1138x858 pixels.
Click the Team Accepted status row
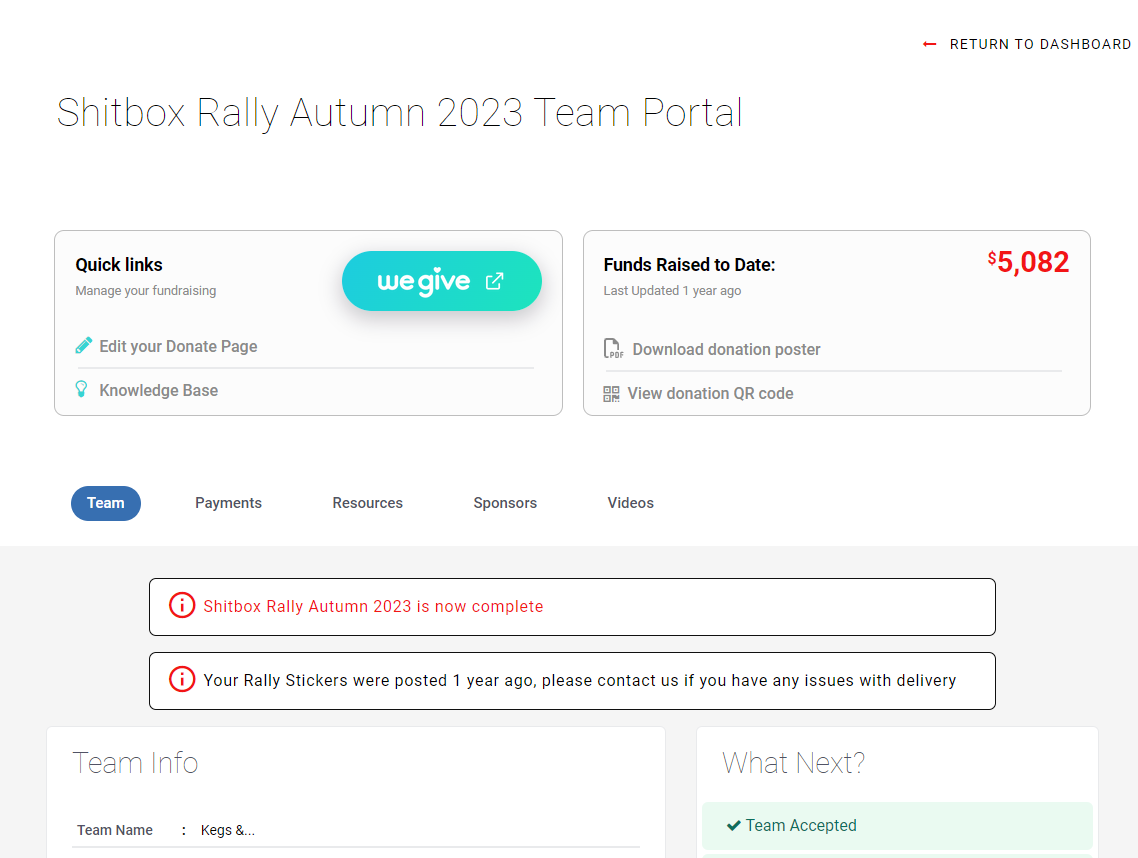[x=897, y=825]
